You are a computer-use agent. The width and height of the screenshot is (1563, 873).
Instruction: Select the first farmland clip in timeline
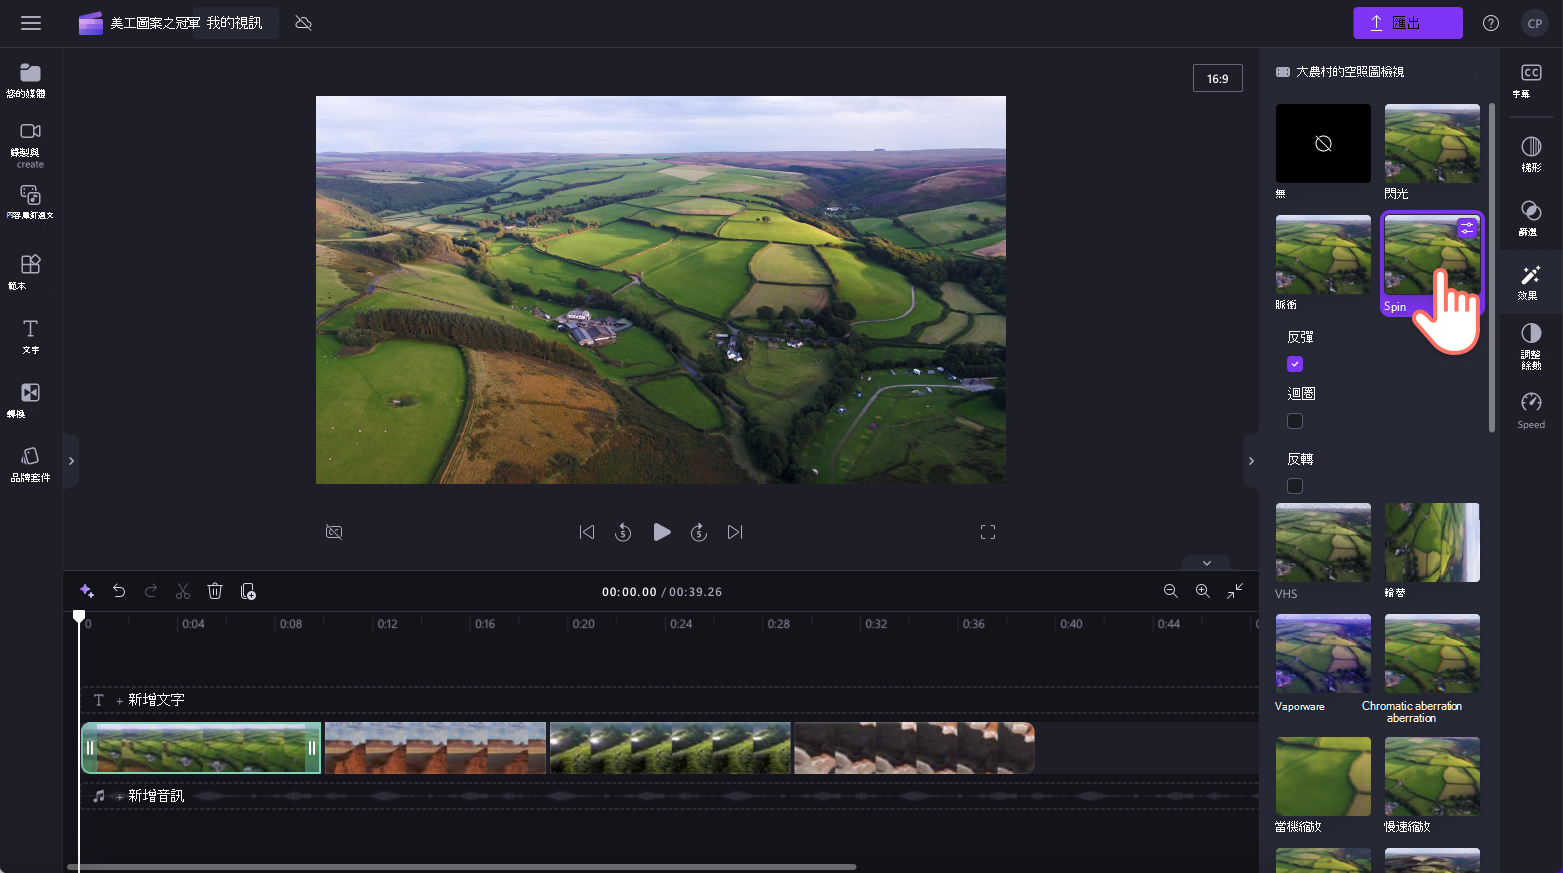[201, 748]
